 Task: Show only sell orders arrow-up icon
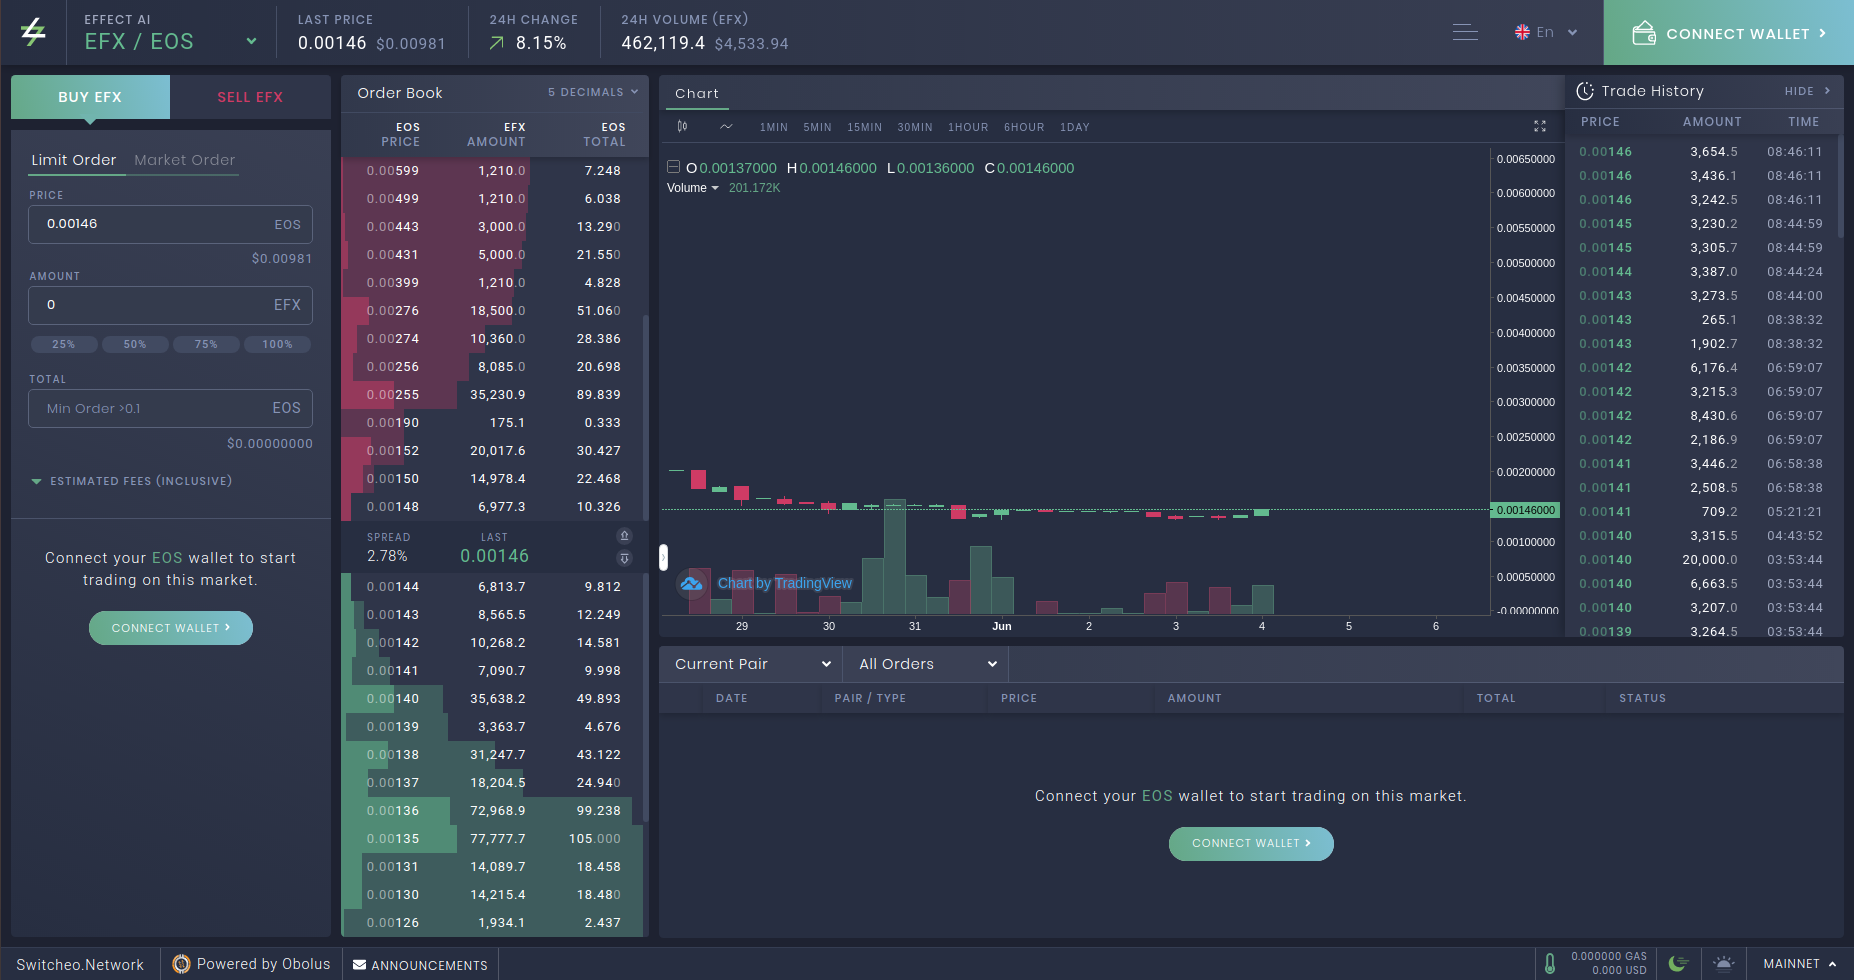click(x=624, y=536)
